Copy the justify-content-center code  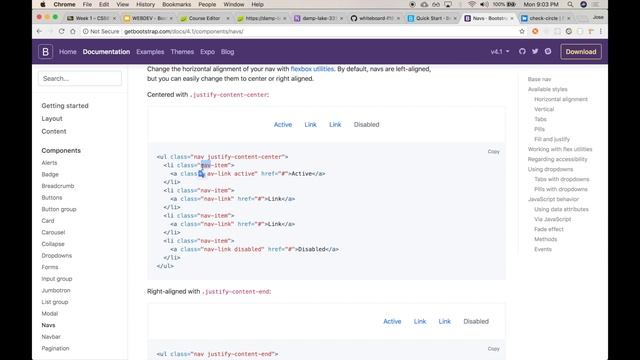493,151
